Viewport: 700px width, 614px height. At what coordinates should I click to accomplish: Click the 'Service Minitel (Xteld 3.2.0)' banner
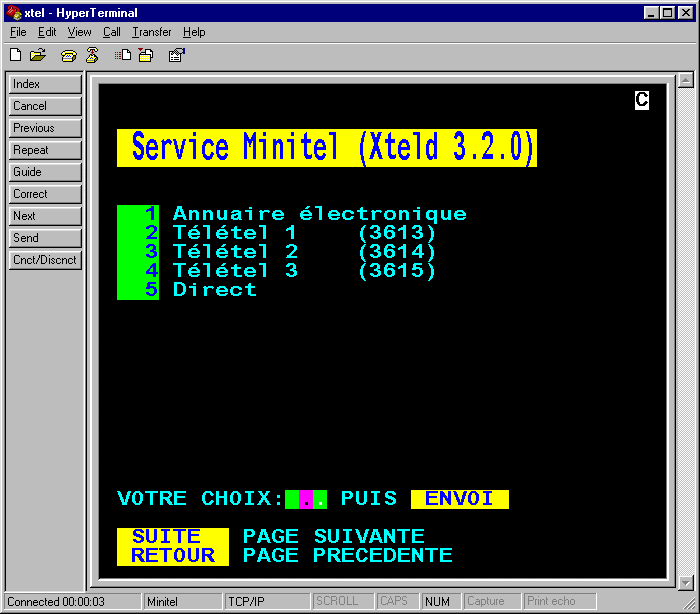(x=327, y=148)
